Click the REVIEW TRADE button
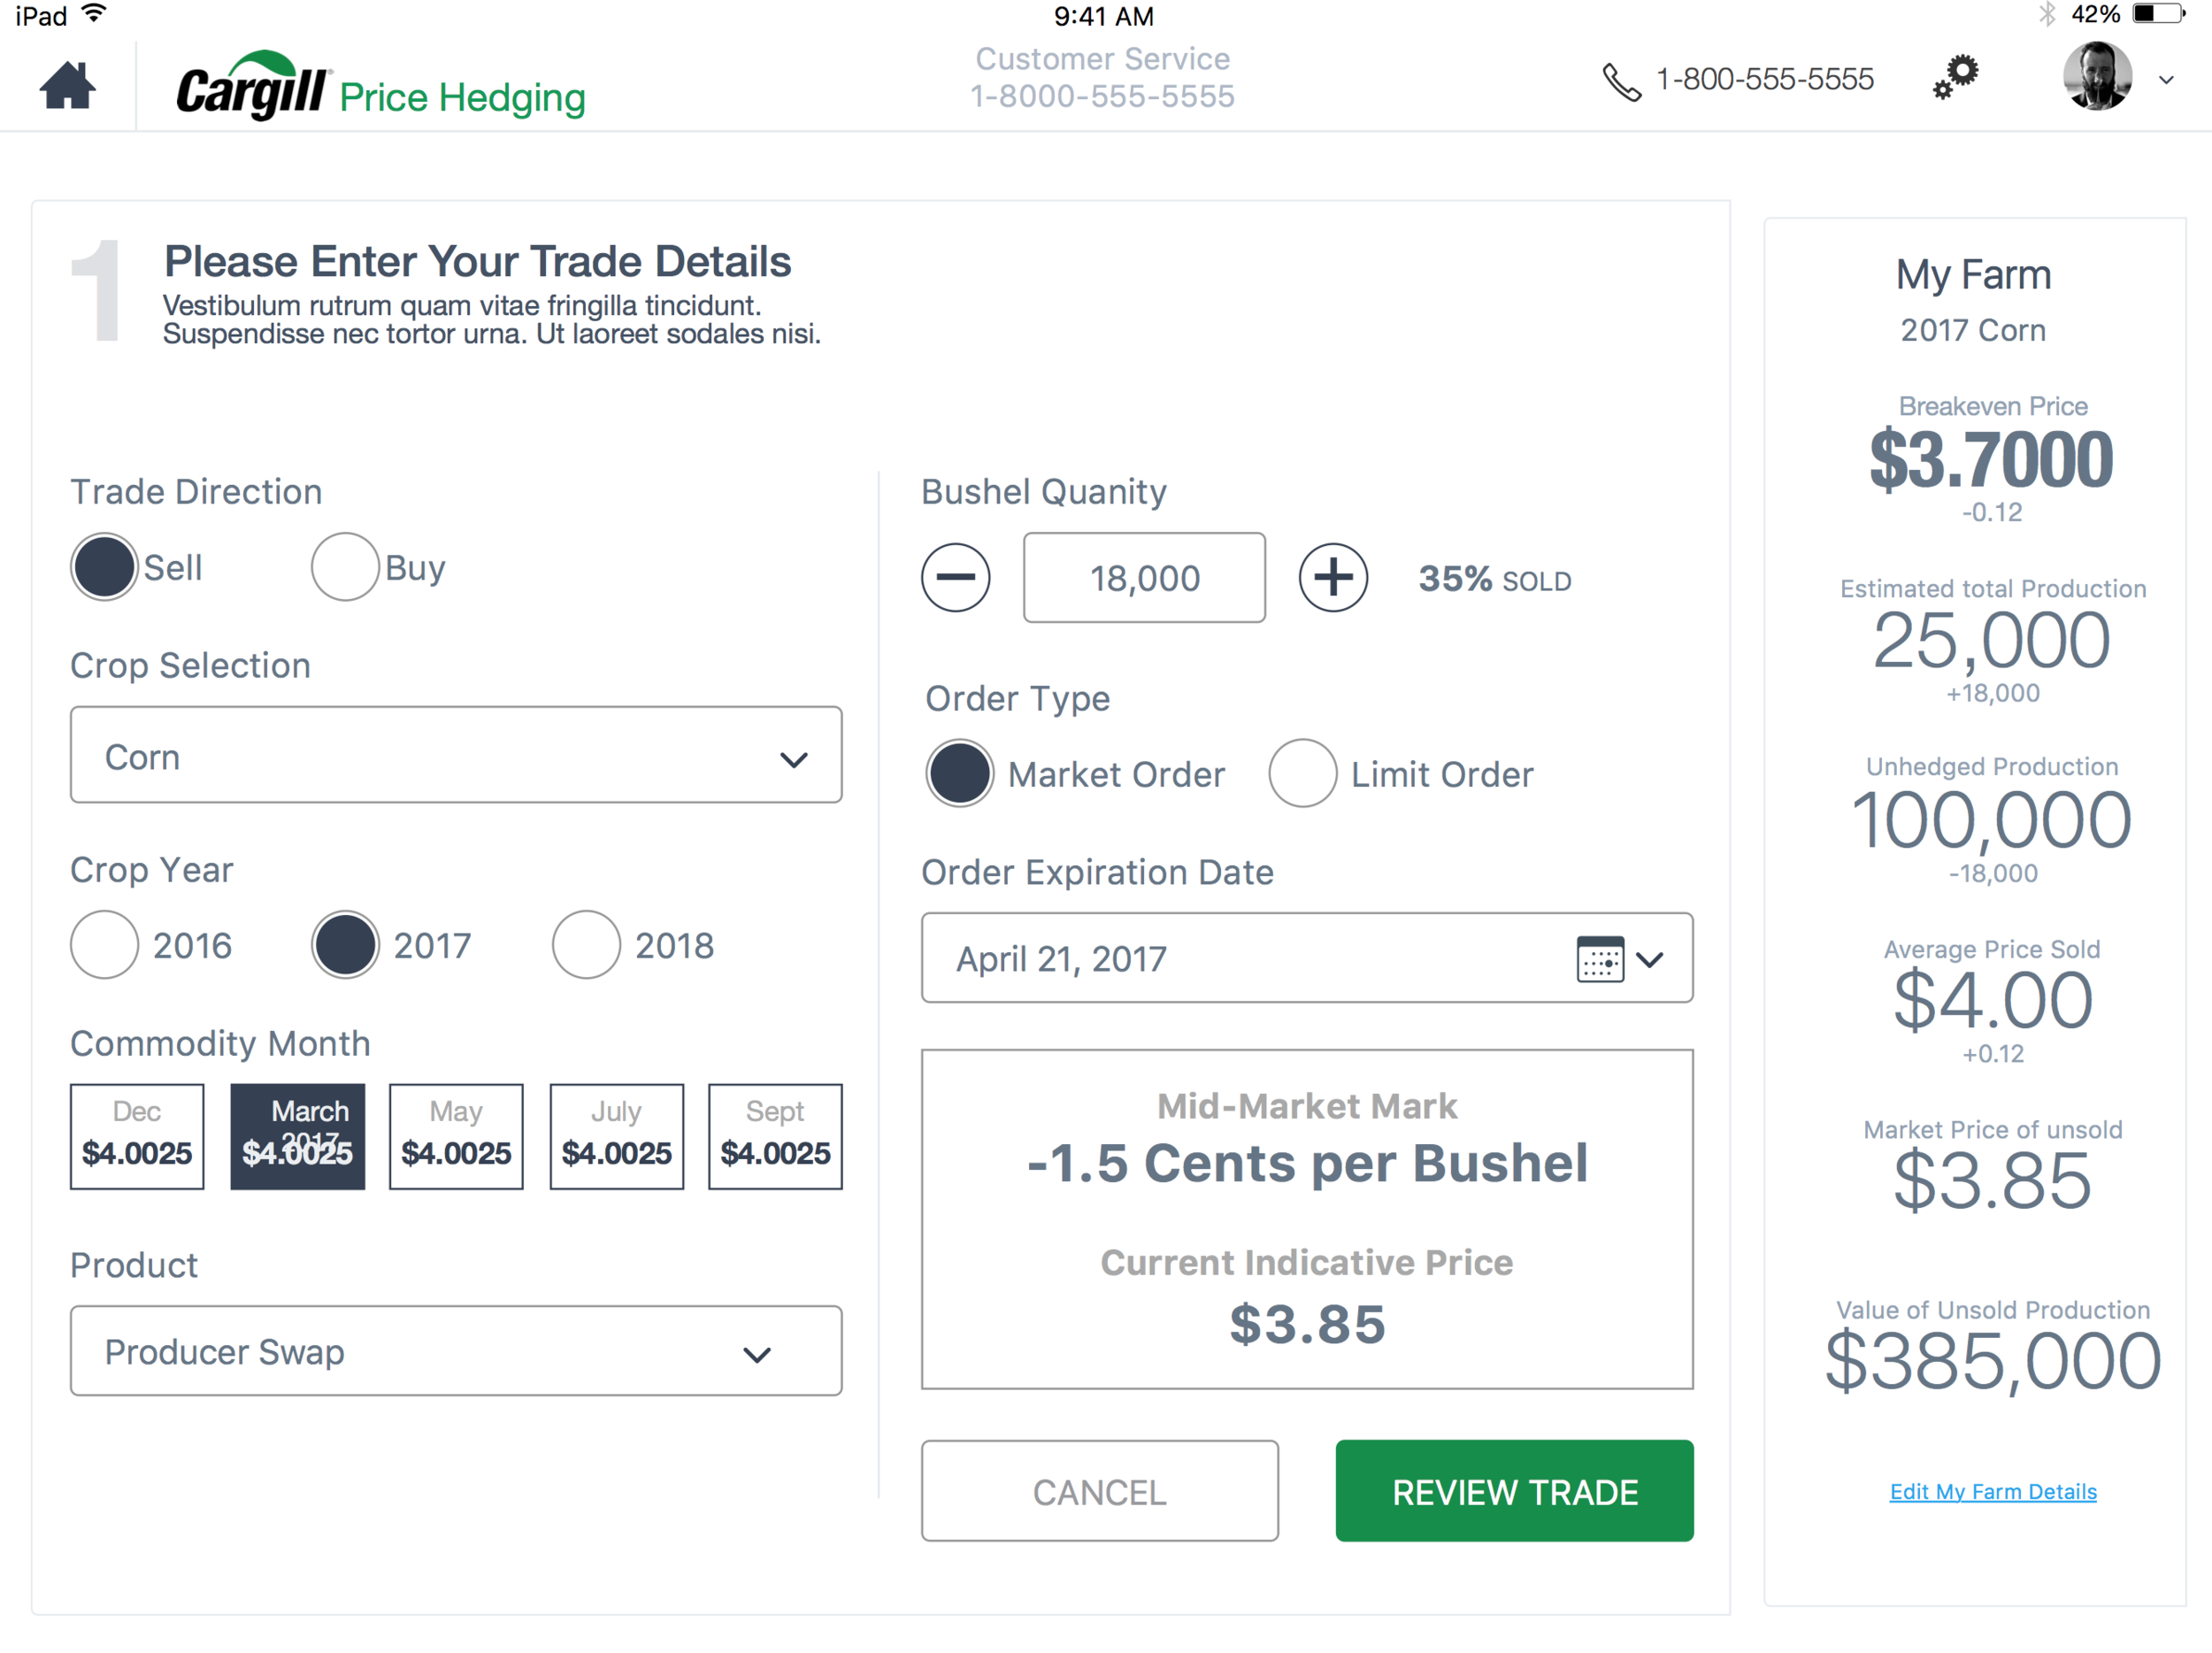Viewport: 2212px width, 1653px height. tap(1514, 1490)
